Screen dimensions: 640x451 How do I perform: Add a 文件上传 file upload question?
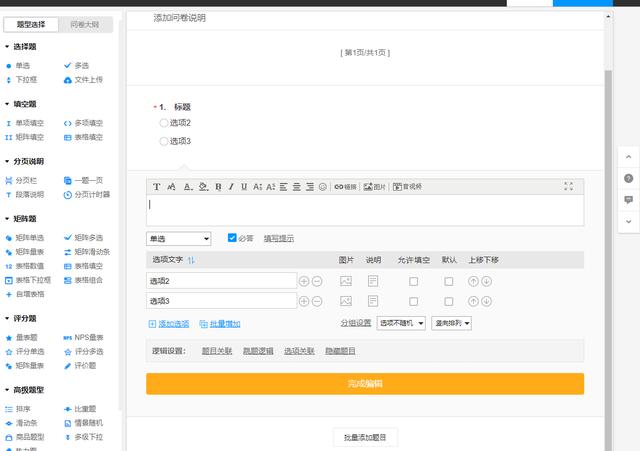pos(84,80)
